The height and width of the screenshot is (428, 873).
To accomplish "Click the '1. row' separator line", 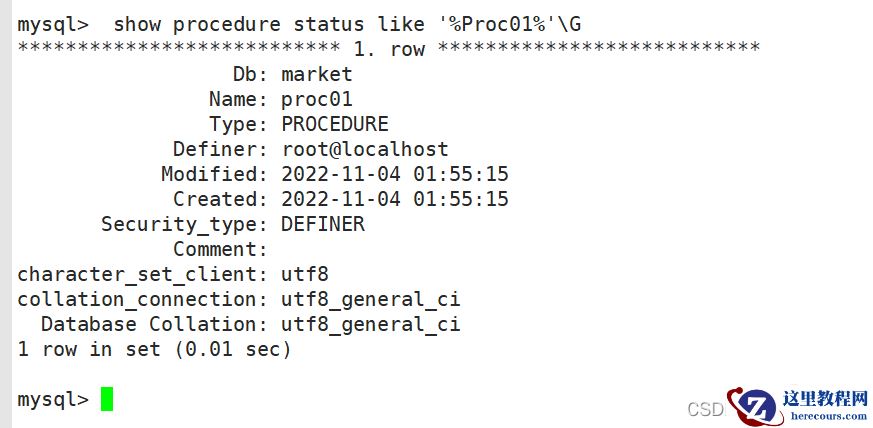I will pos(388,48).
